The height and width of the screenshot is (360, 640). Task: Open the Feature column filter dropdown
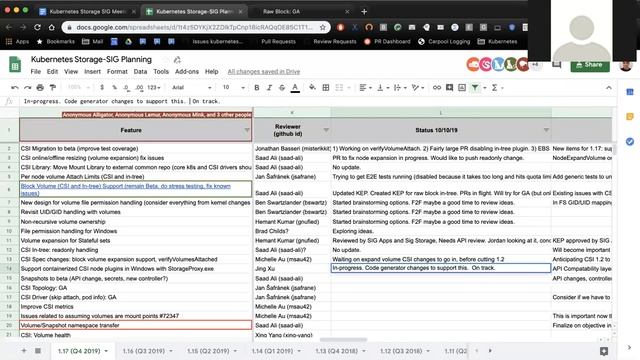247,130
